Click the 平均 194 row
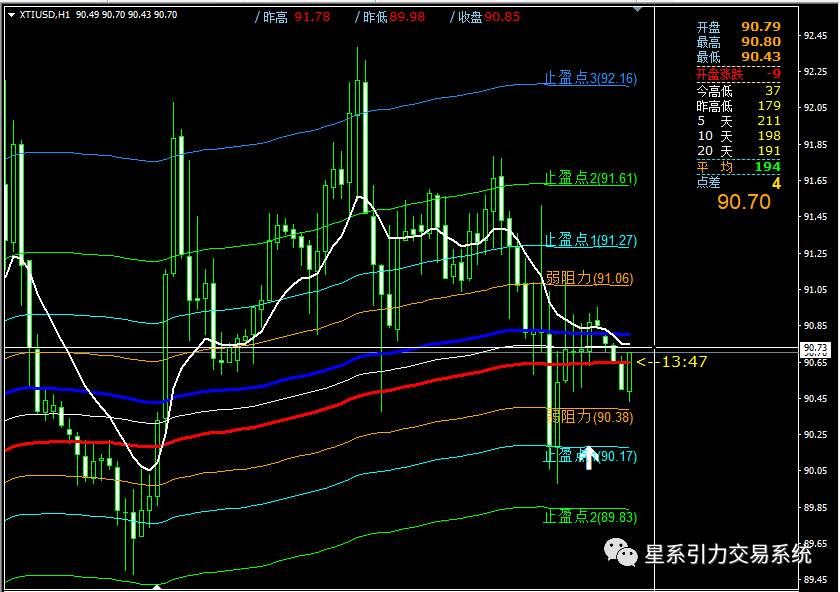This screenshot has width=840, height=592. click(x=738, y=167)
